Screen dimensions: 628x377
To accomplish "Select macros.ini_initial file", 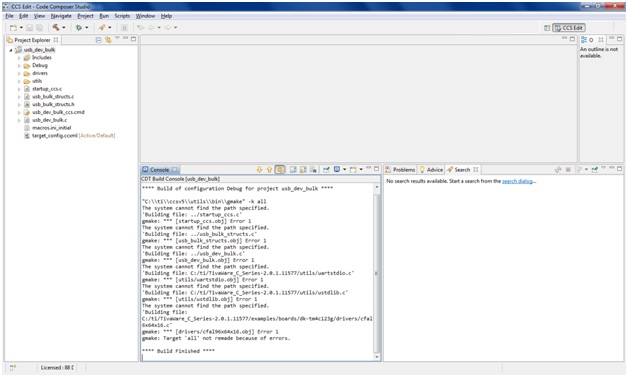I will tap(51, 128).
